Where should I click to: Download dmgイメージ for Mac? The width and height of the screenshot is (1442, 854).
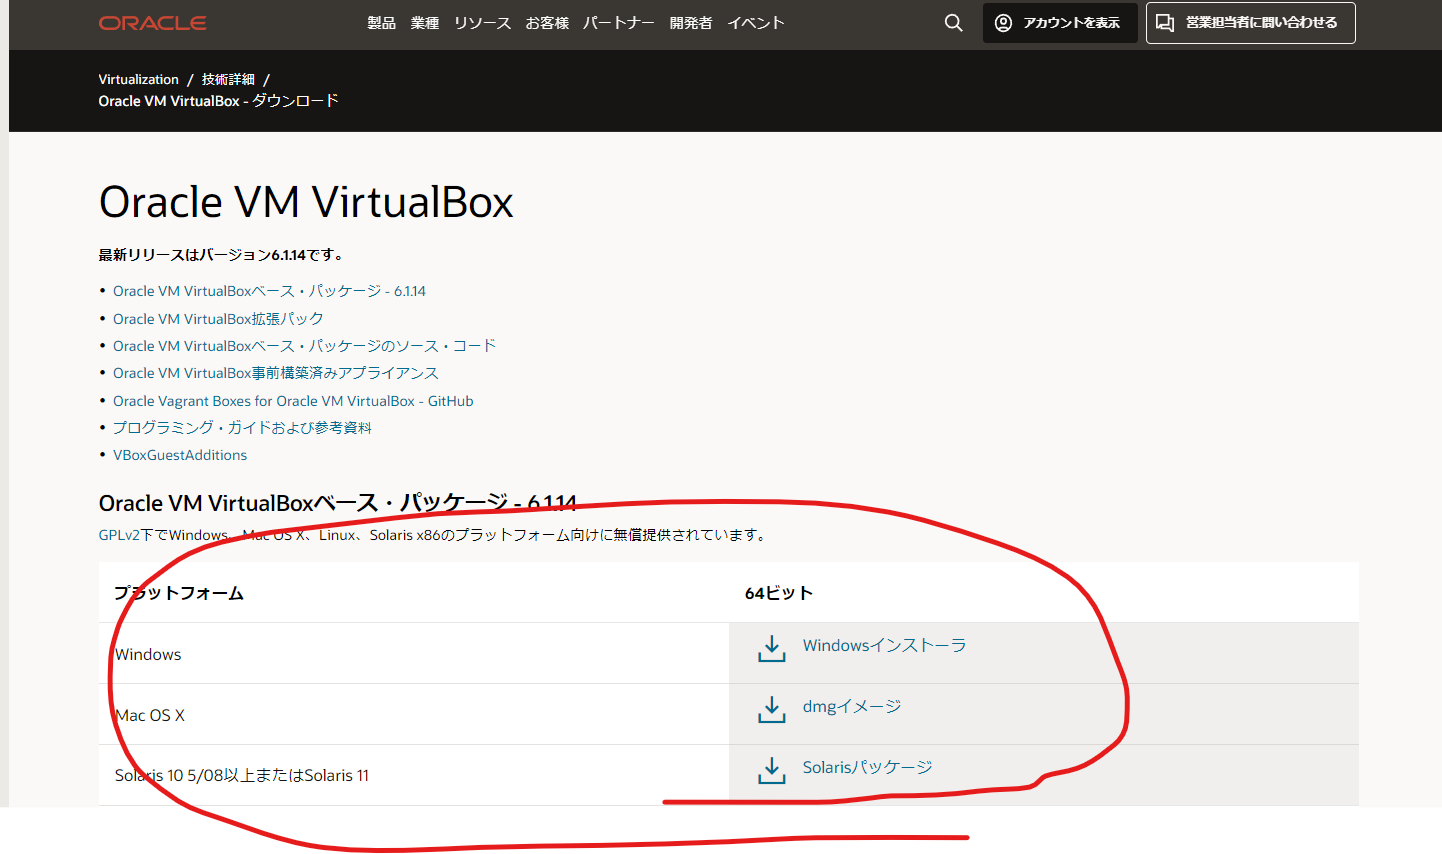(852, 707)
